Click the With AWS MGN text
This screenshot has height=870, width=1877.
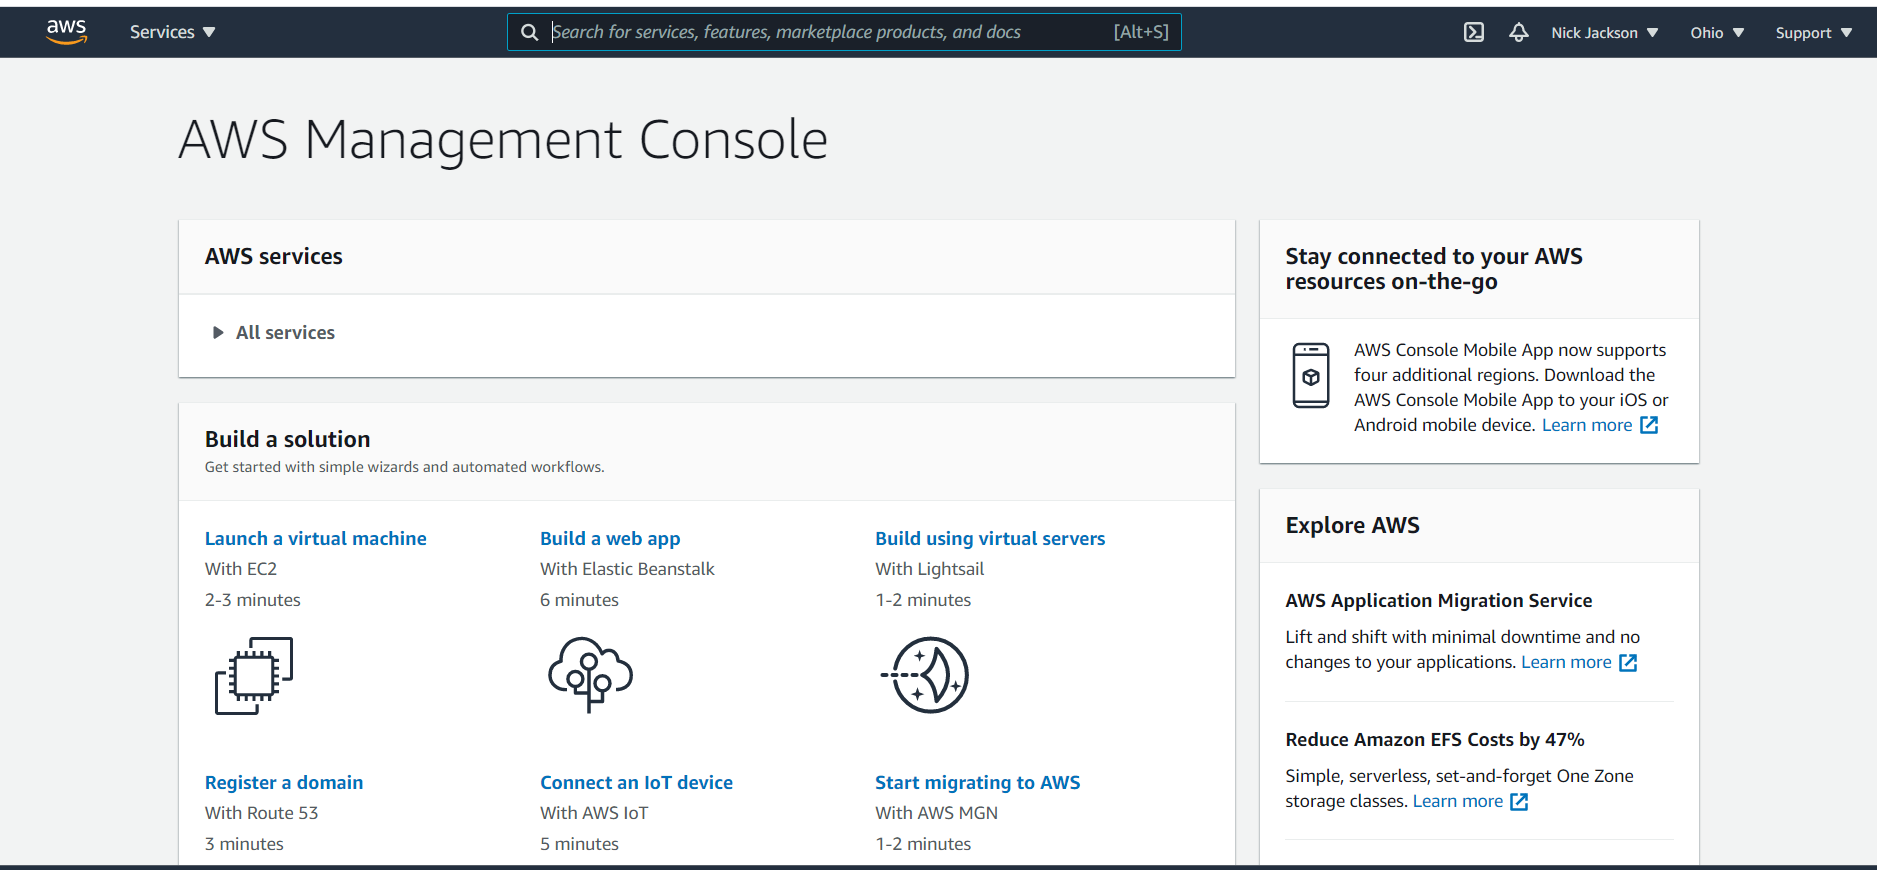tap(936, 813)
